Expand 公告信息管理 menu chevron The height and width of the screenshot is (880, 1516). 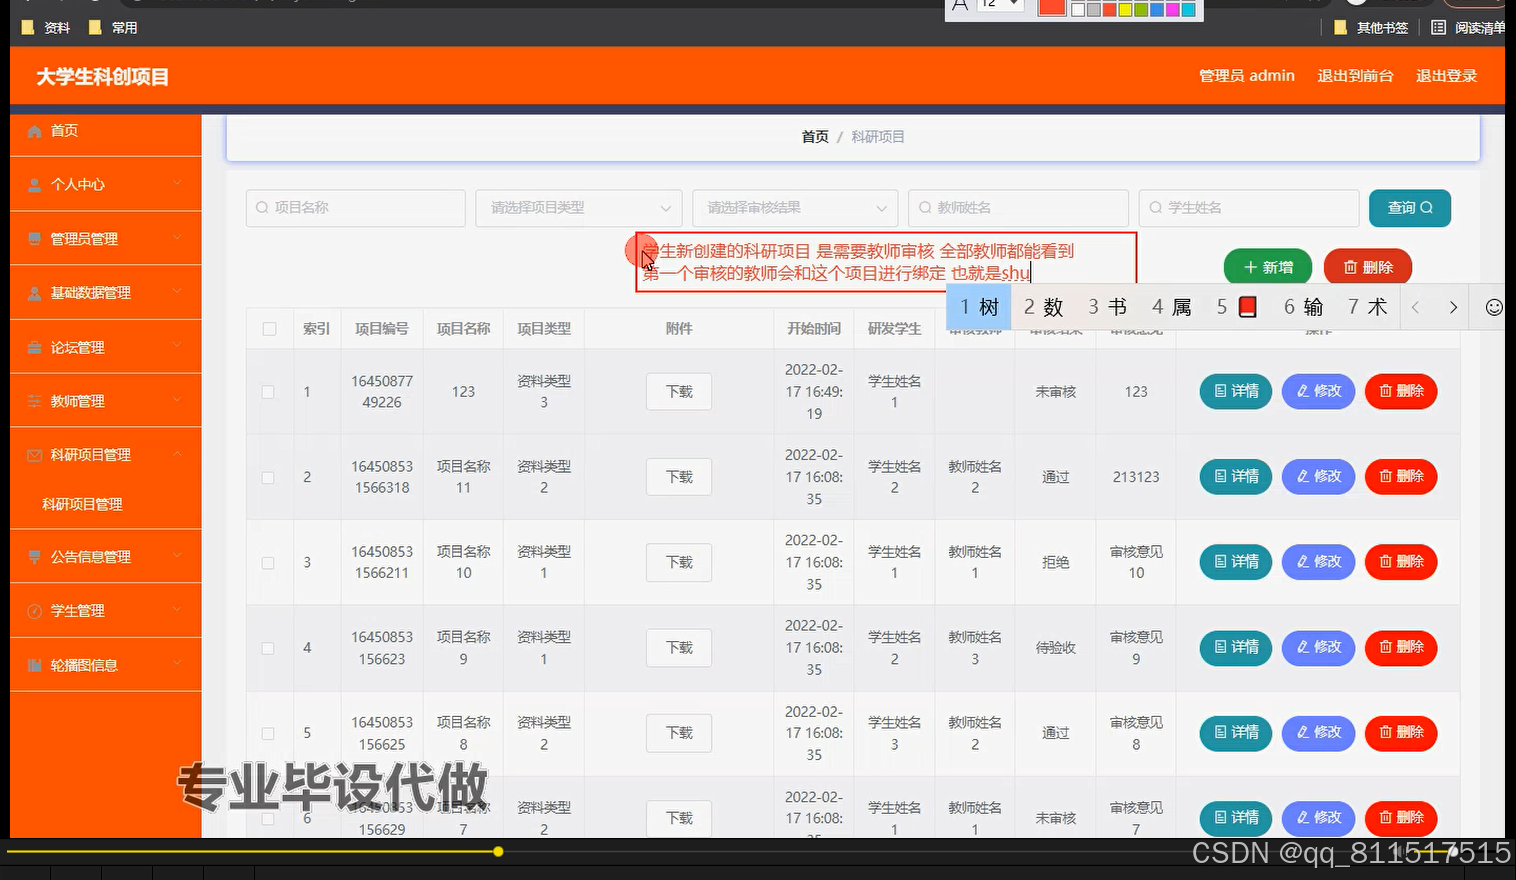point(177,555)
